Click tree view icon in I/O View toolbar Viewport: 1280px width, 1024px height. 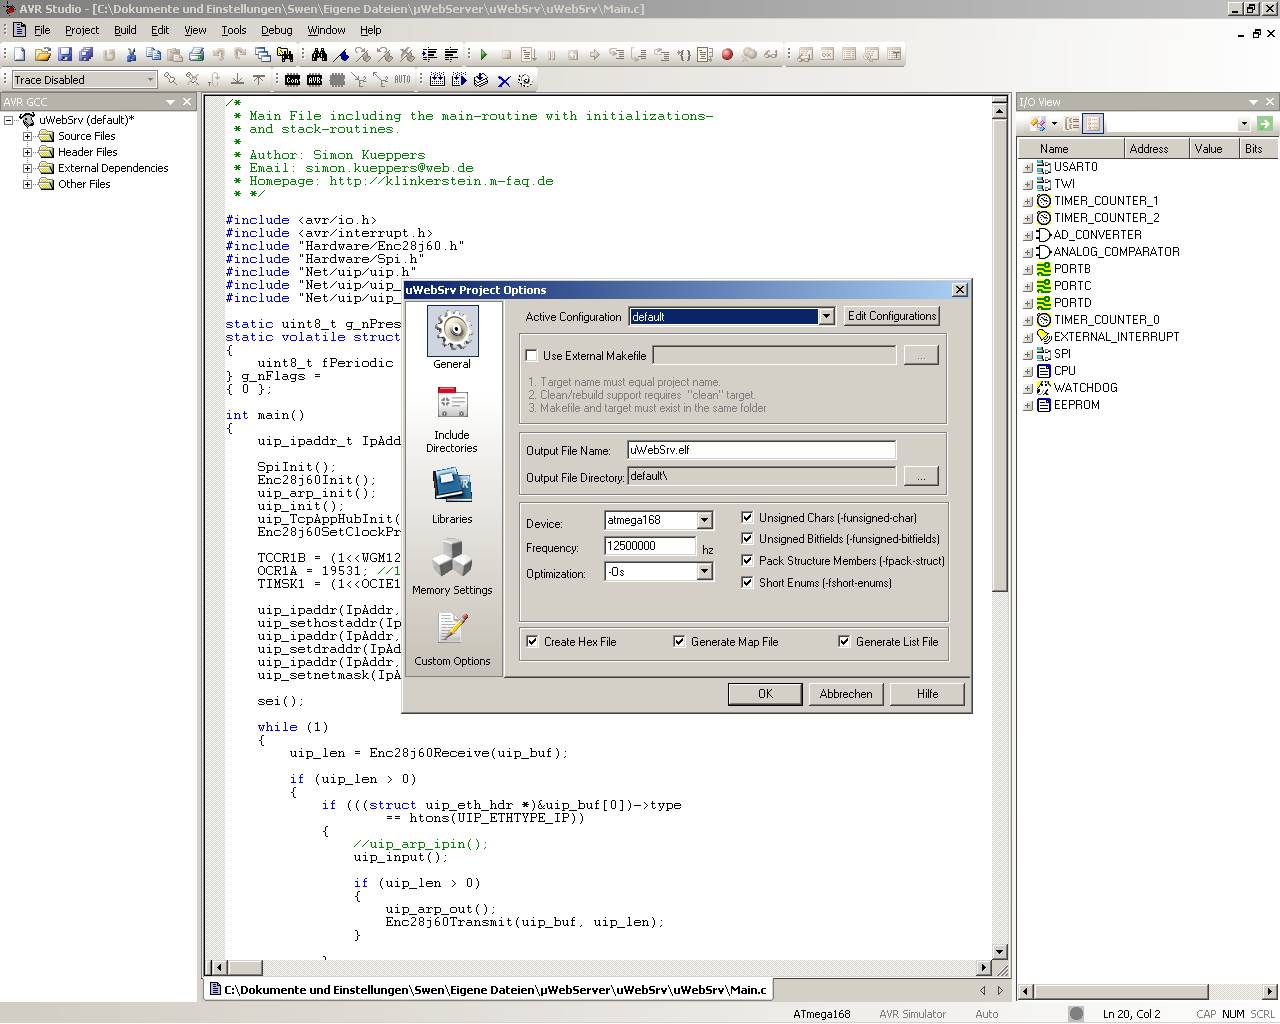coord(1072,123)
